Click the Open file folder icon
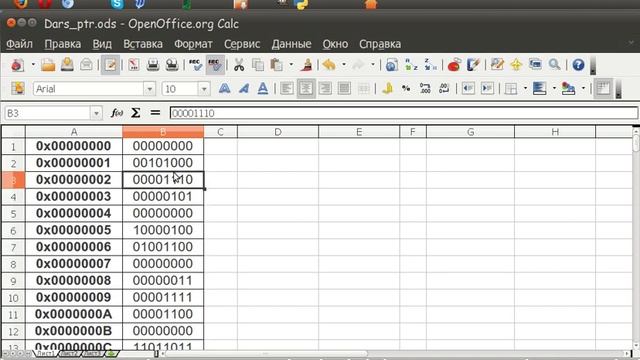Screen dimensions: 640x360 (x=48, y=65)
